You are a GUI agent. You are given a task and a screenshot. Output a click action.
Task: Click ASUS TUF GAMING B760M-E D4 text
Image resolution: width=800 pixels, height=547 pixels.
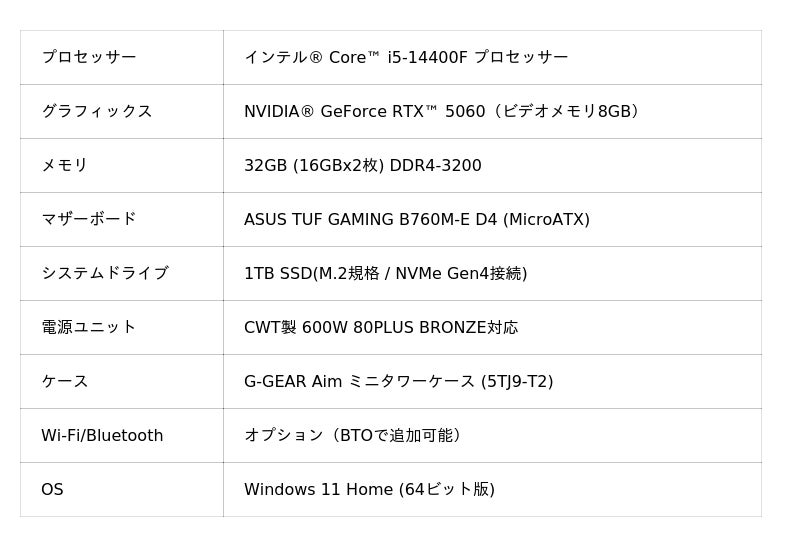(x=417, y=219)
